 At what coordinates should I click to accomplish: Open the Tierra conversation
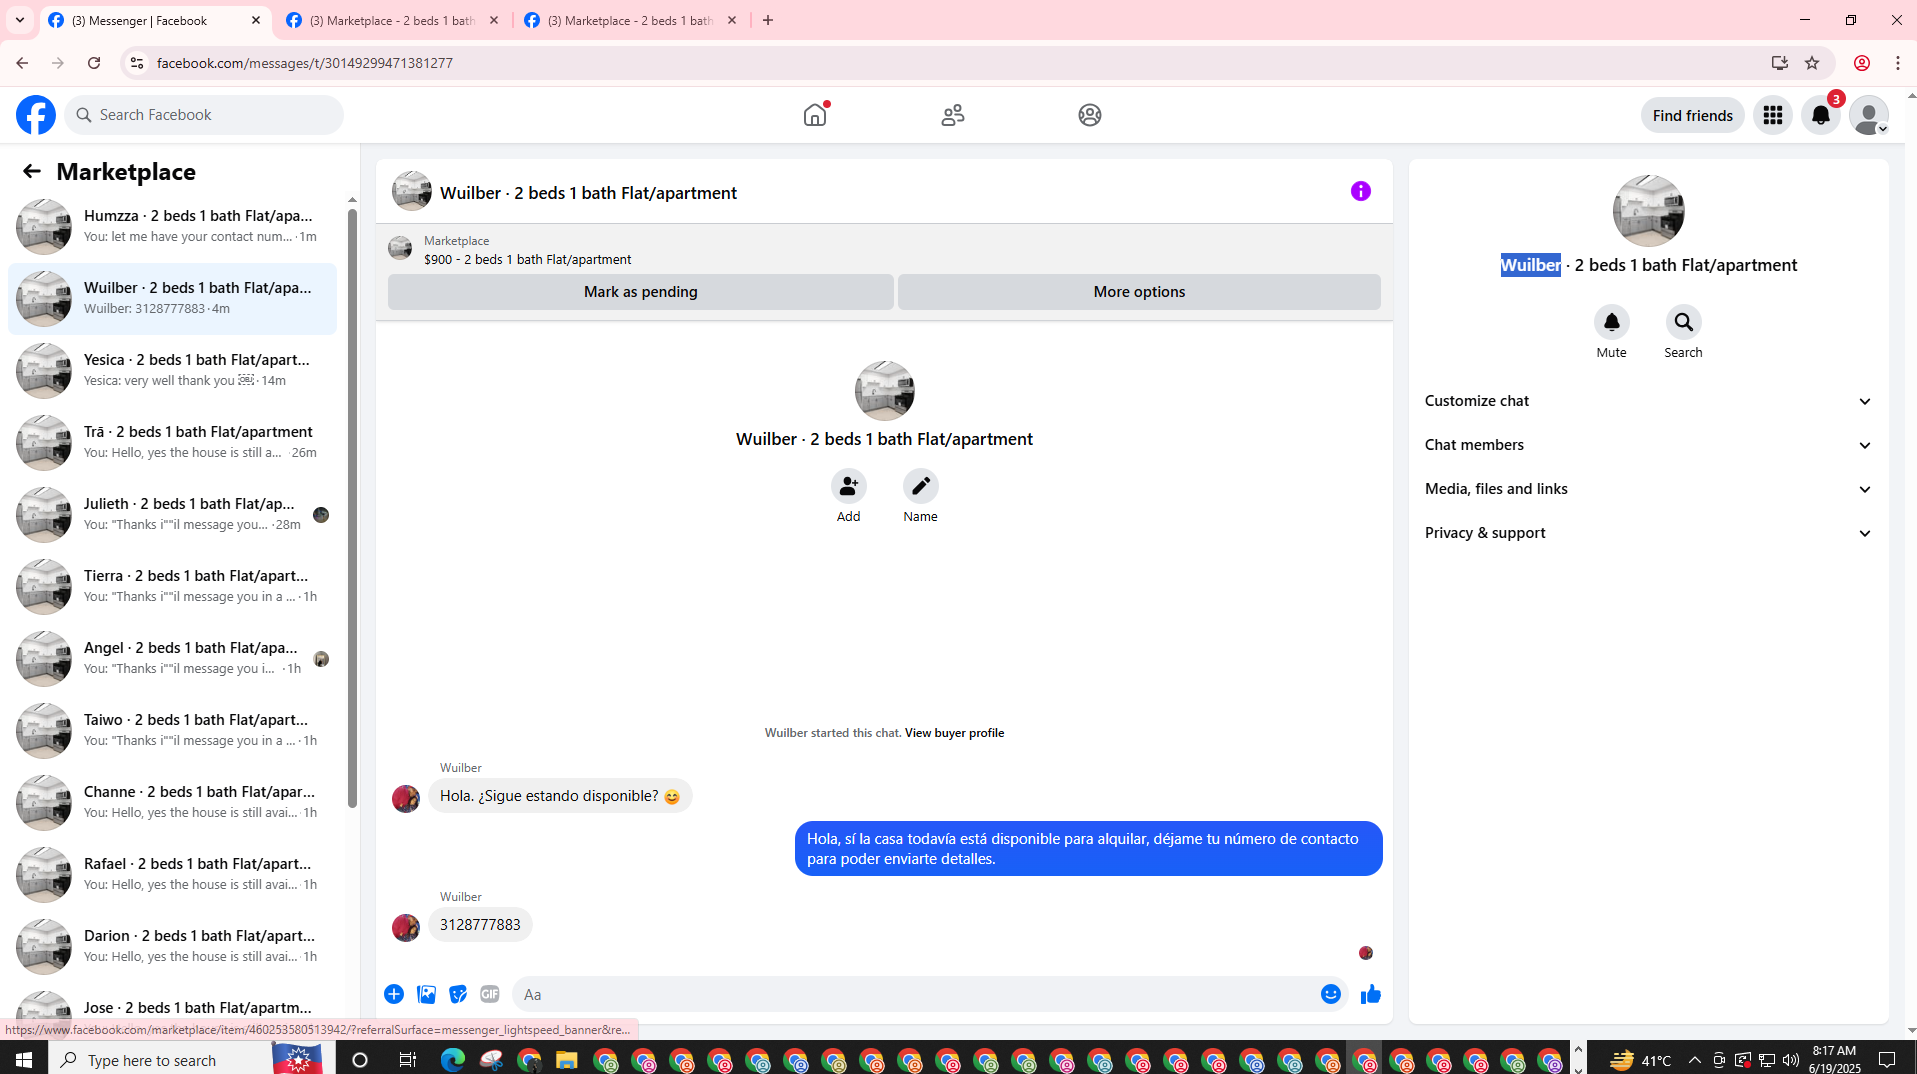click(173, 587)
